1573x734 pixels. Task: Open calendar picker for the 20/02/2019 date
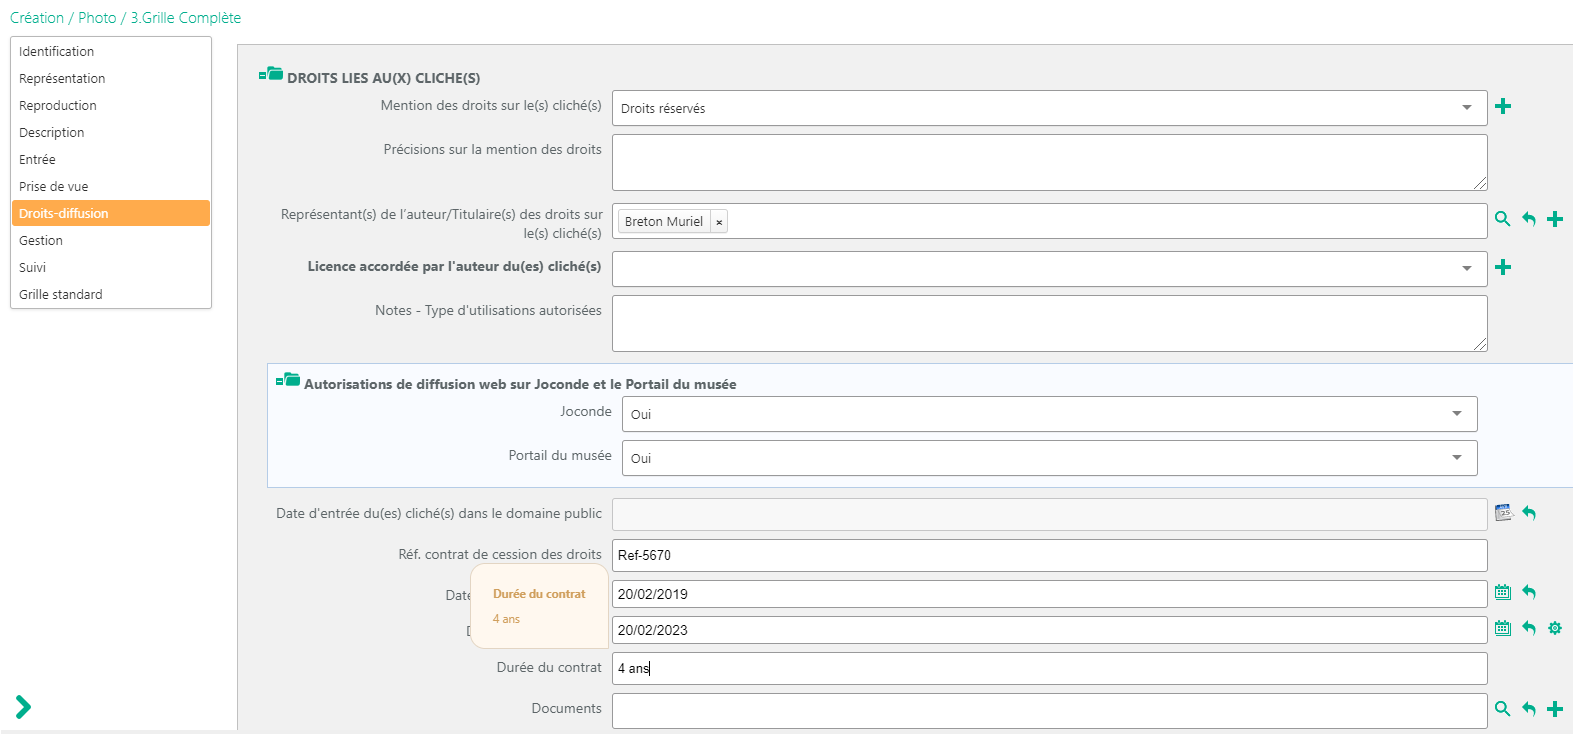(1502, 592)
